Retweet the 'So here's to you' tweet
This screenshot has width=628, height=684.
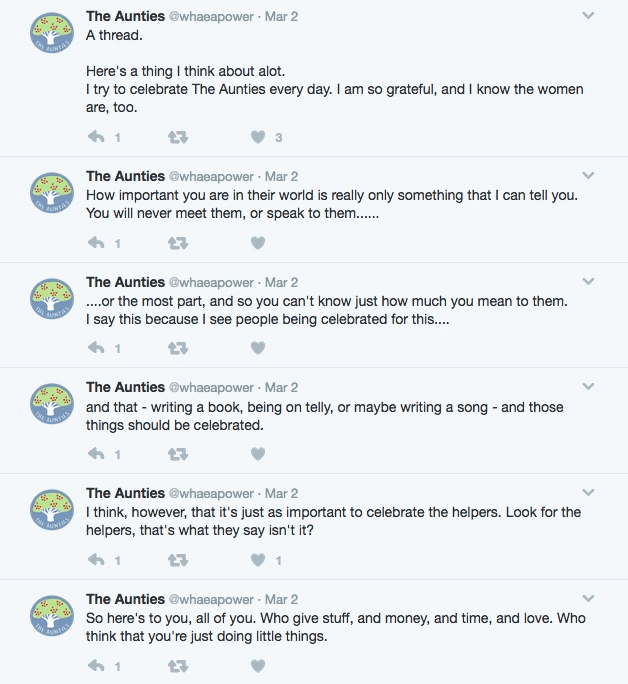[178, 666]
